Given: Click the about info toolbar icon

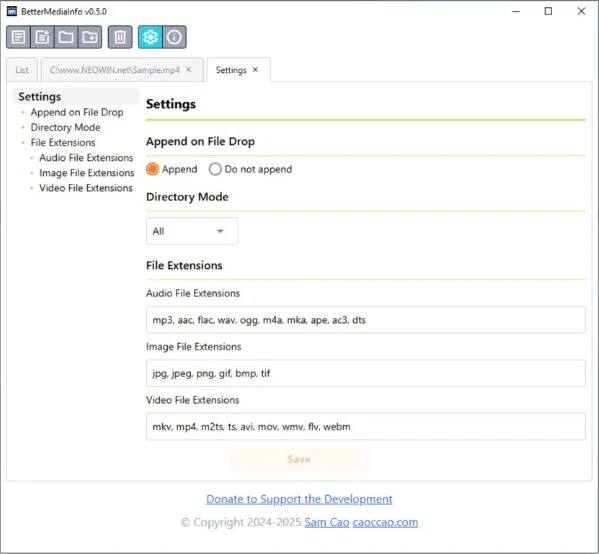Looking at the screenshot, I should 175,37.
